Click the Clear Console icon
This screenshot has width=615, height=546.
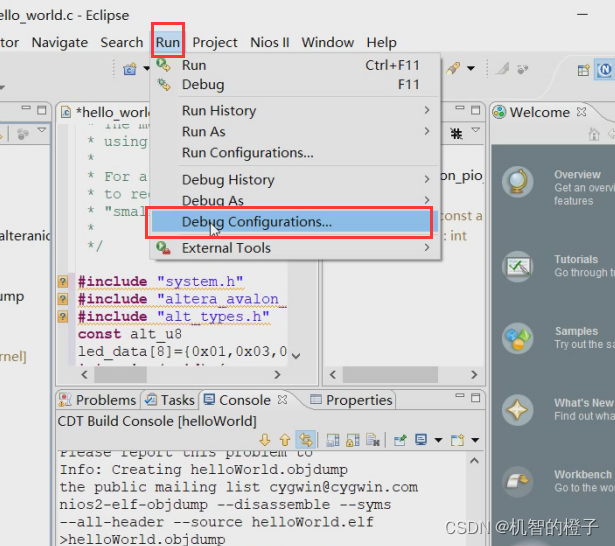tap(373, 440)
